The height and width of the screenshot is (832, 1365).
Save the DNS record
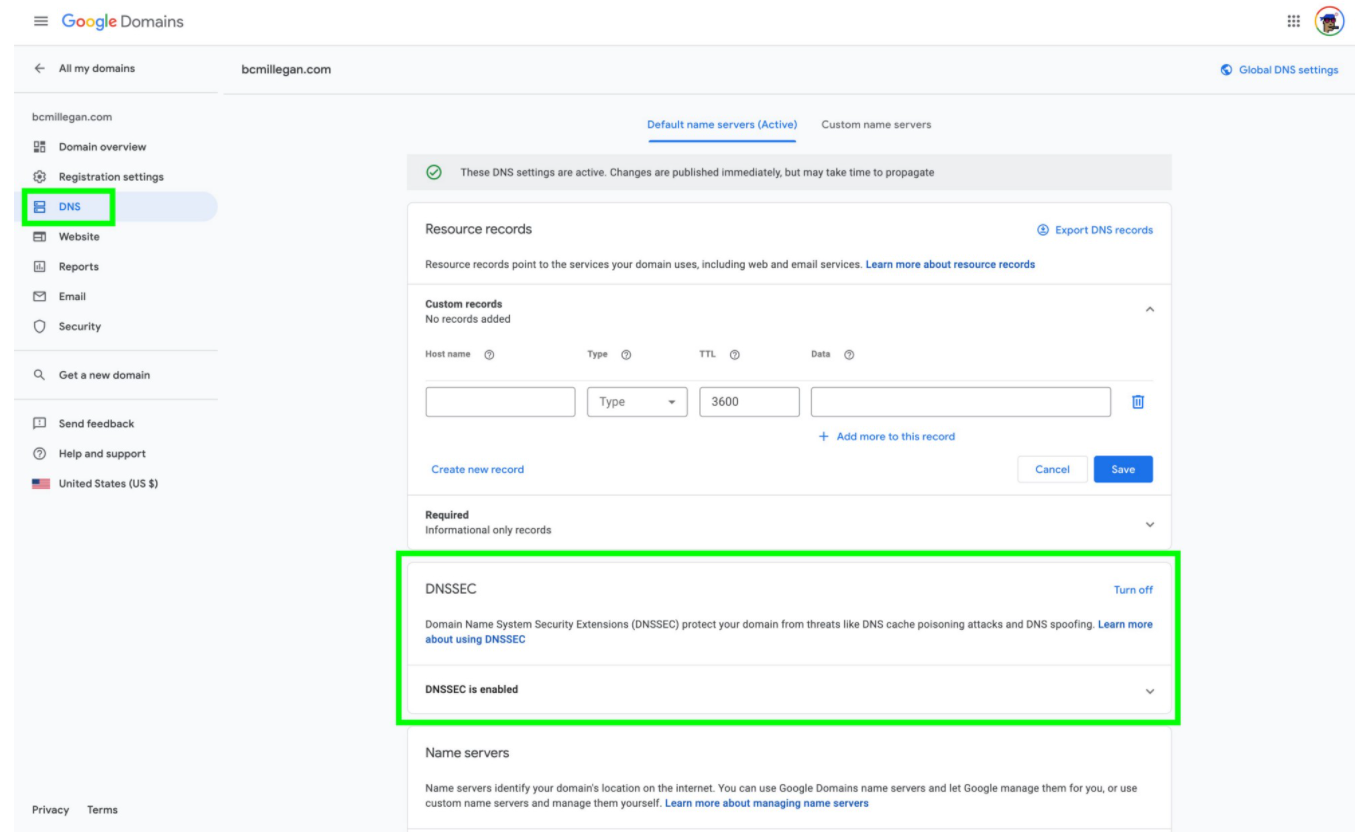[1123, 469]
